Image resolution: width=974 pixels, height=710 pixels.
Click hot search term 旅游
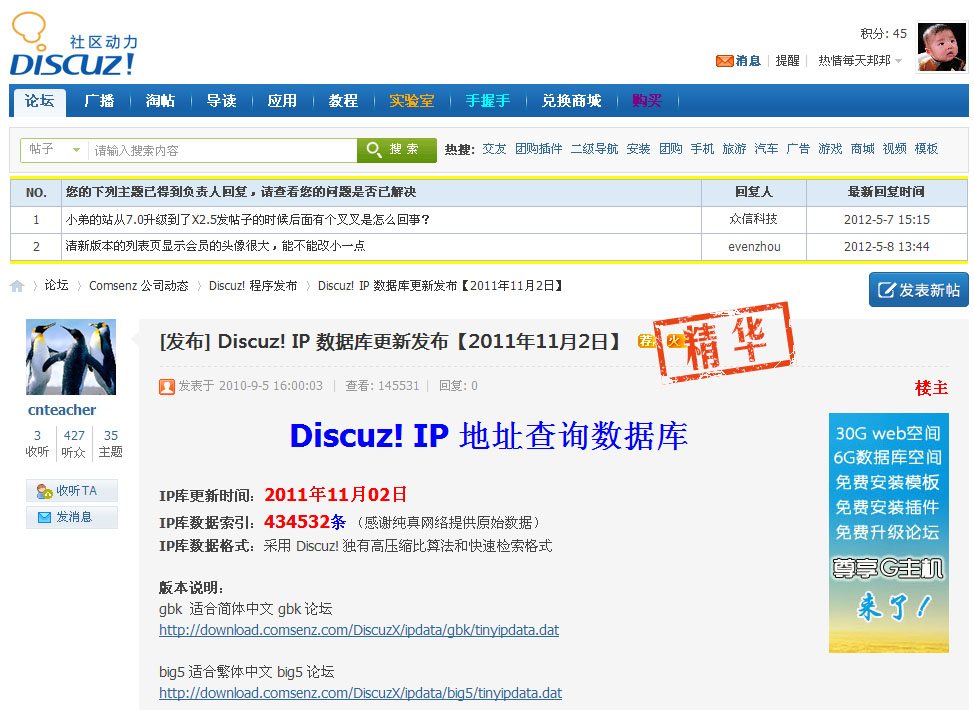[x=734, y=149]
